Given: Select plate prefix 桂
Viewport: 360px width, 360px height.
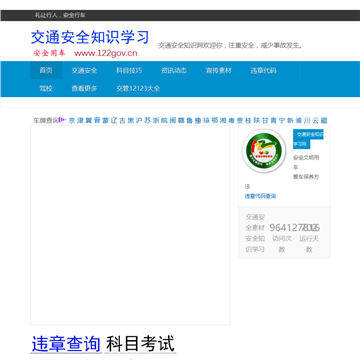Looking at the screenshot, I should coord(248,120).
